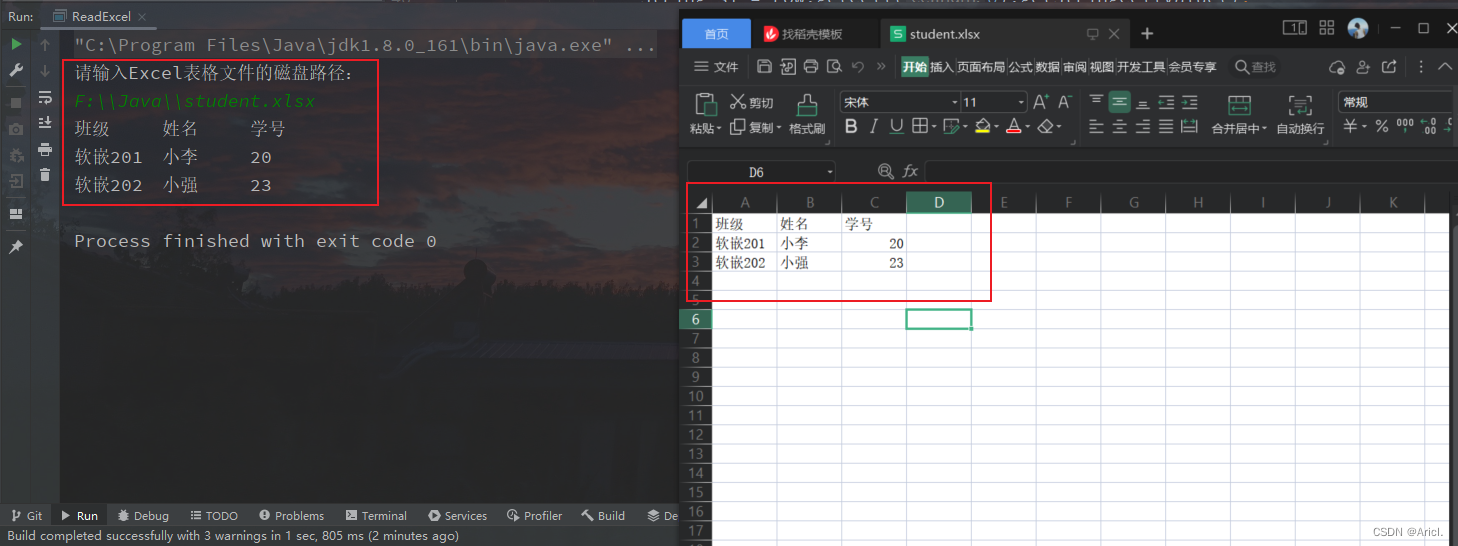Toggle italic text formatting
The width and height of the screenshot is (1458, 546).
[x=873, y=127]
